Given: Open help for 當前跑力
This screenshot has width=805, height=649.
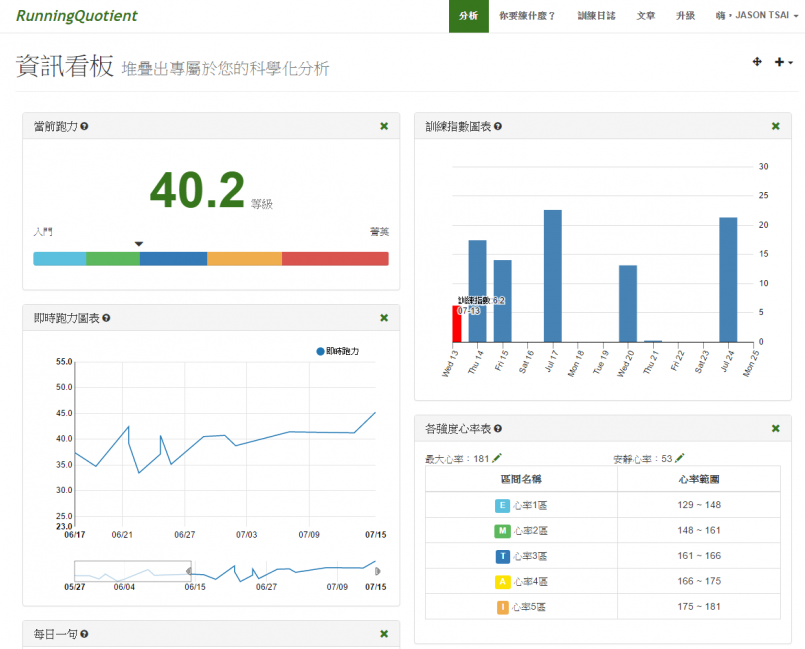Looking at the screenshot, I should 84,127.
